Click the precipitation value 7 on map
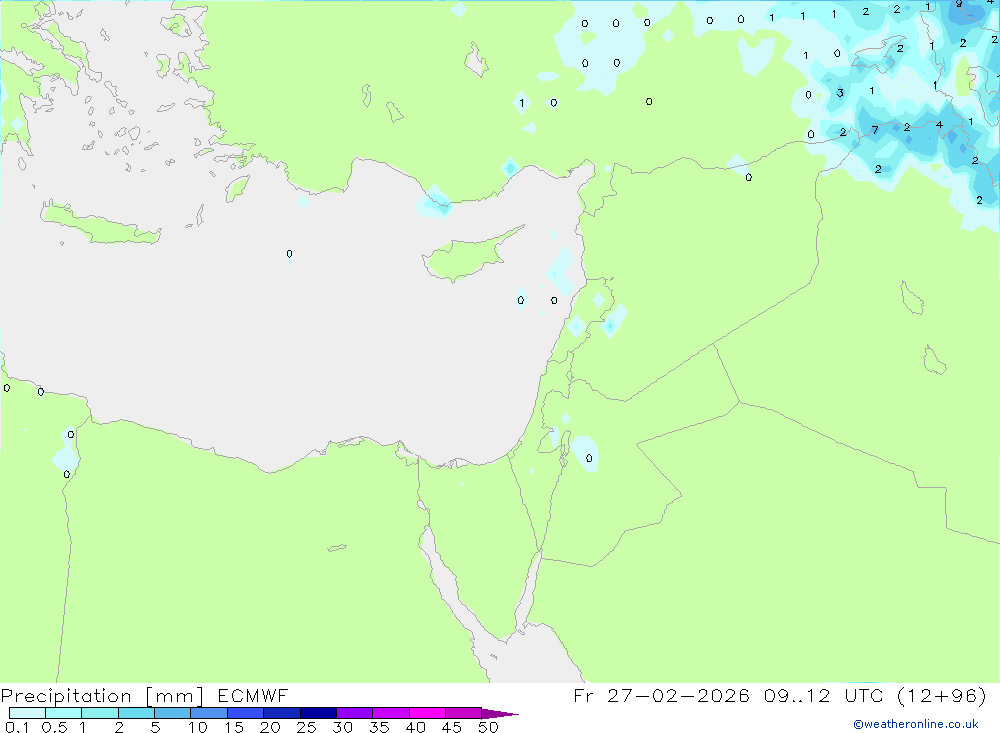Image resolution: width=1000 pixels, height=733 pixels. click(875, 130)
